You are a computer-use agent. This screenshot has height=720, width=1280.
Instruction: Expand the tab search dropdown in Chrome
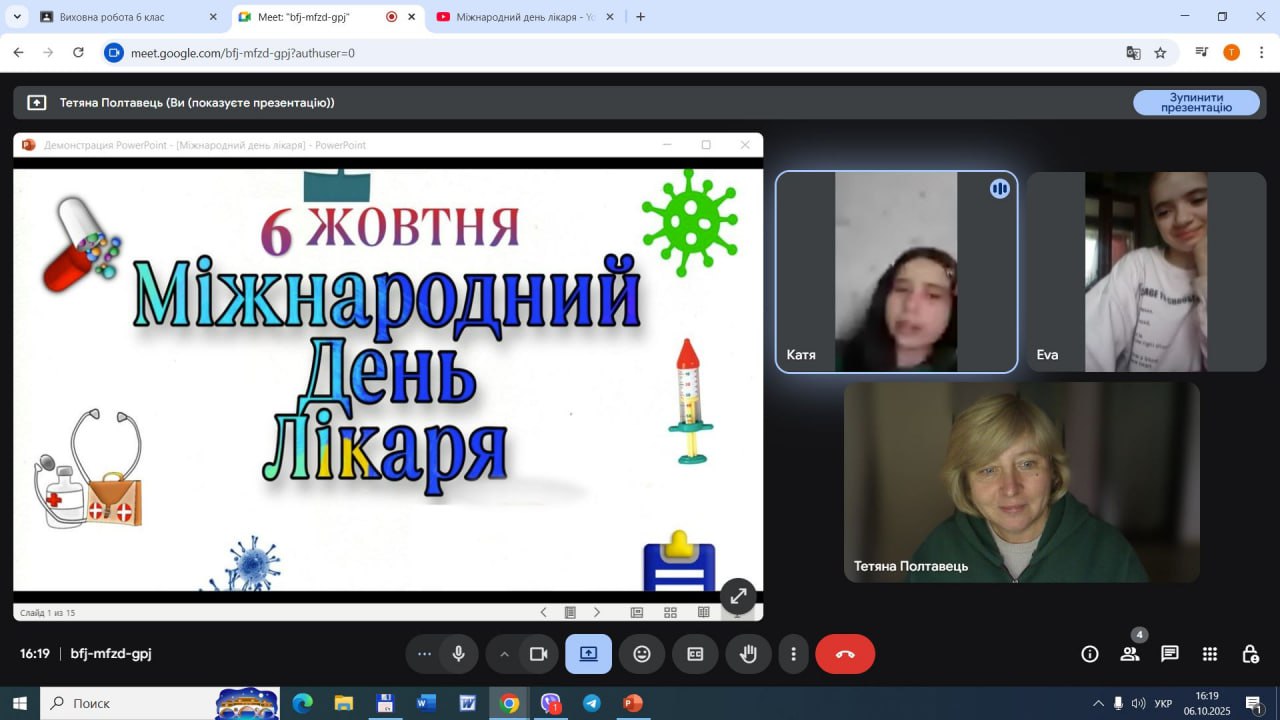[x=17, y=17]
